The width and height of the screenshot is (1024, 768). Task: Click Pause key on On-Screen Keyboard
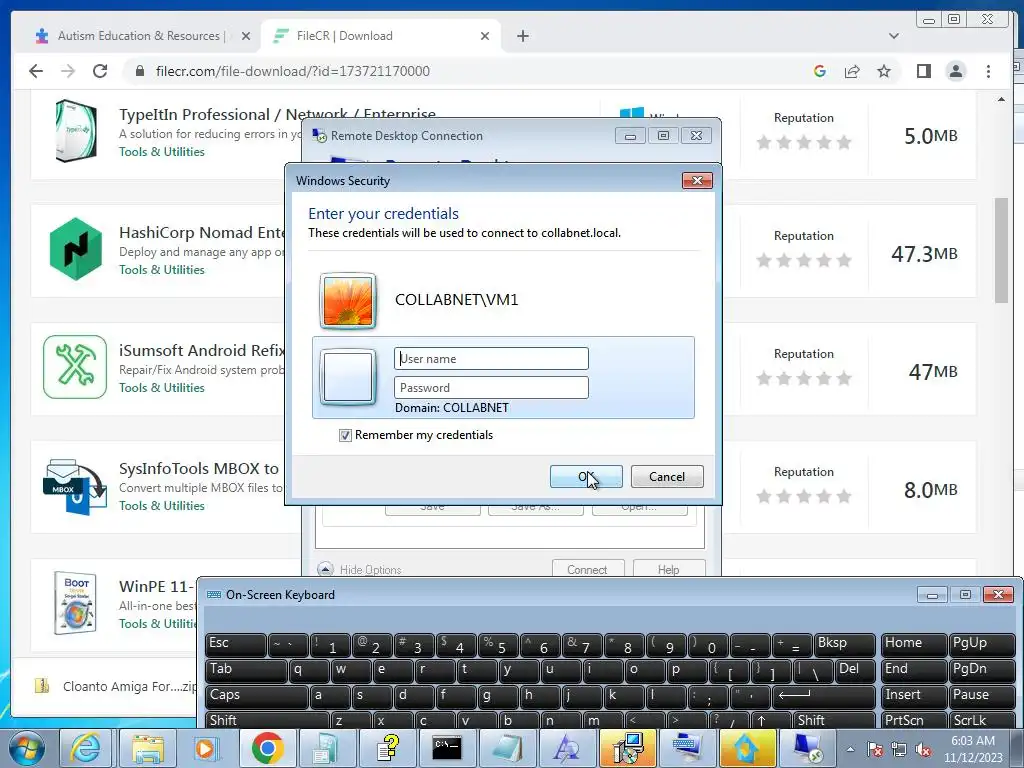click(x=981, y=697)
